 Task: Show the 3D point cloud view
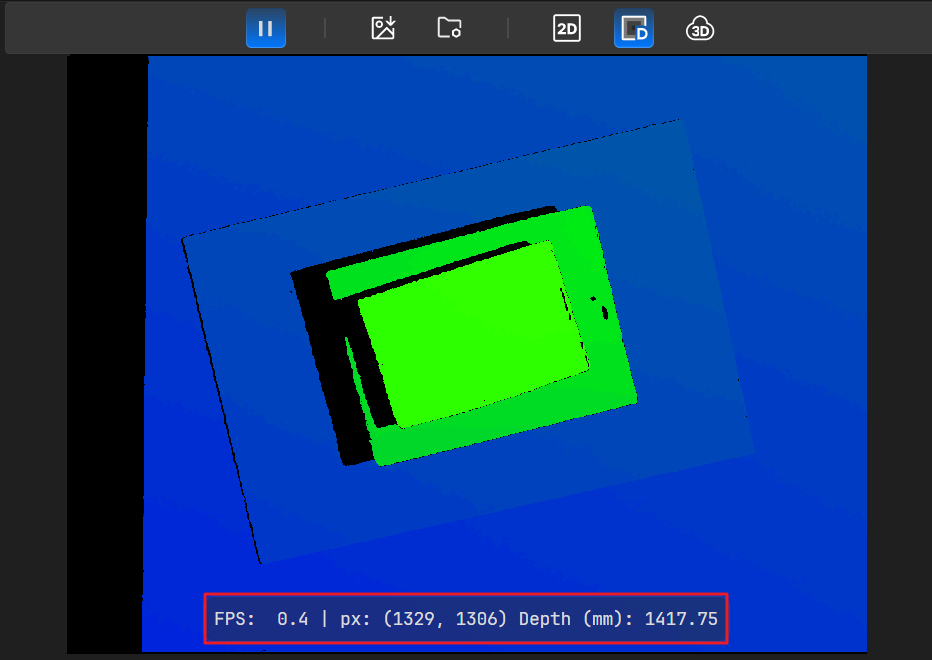pos(700,29)
